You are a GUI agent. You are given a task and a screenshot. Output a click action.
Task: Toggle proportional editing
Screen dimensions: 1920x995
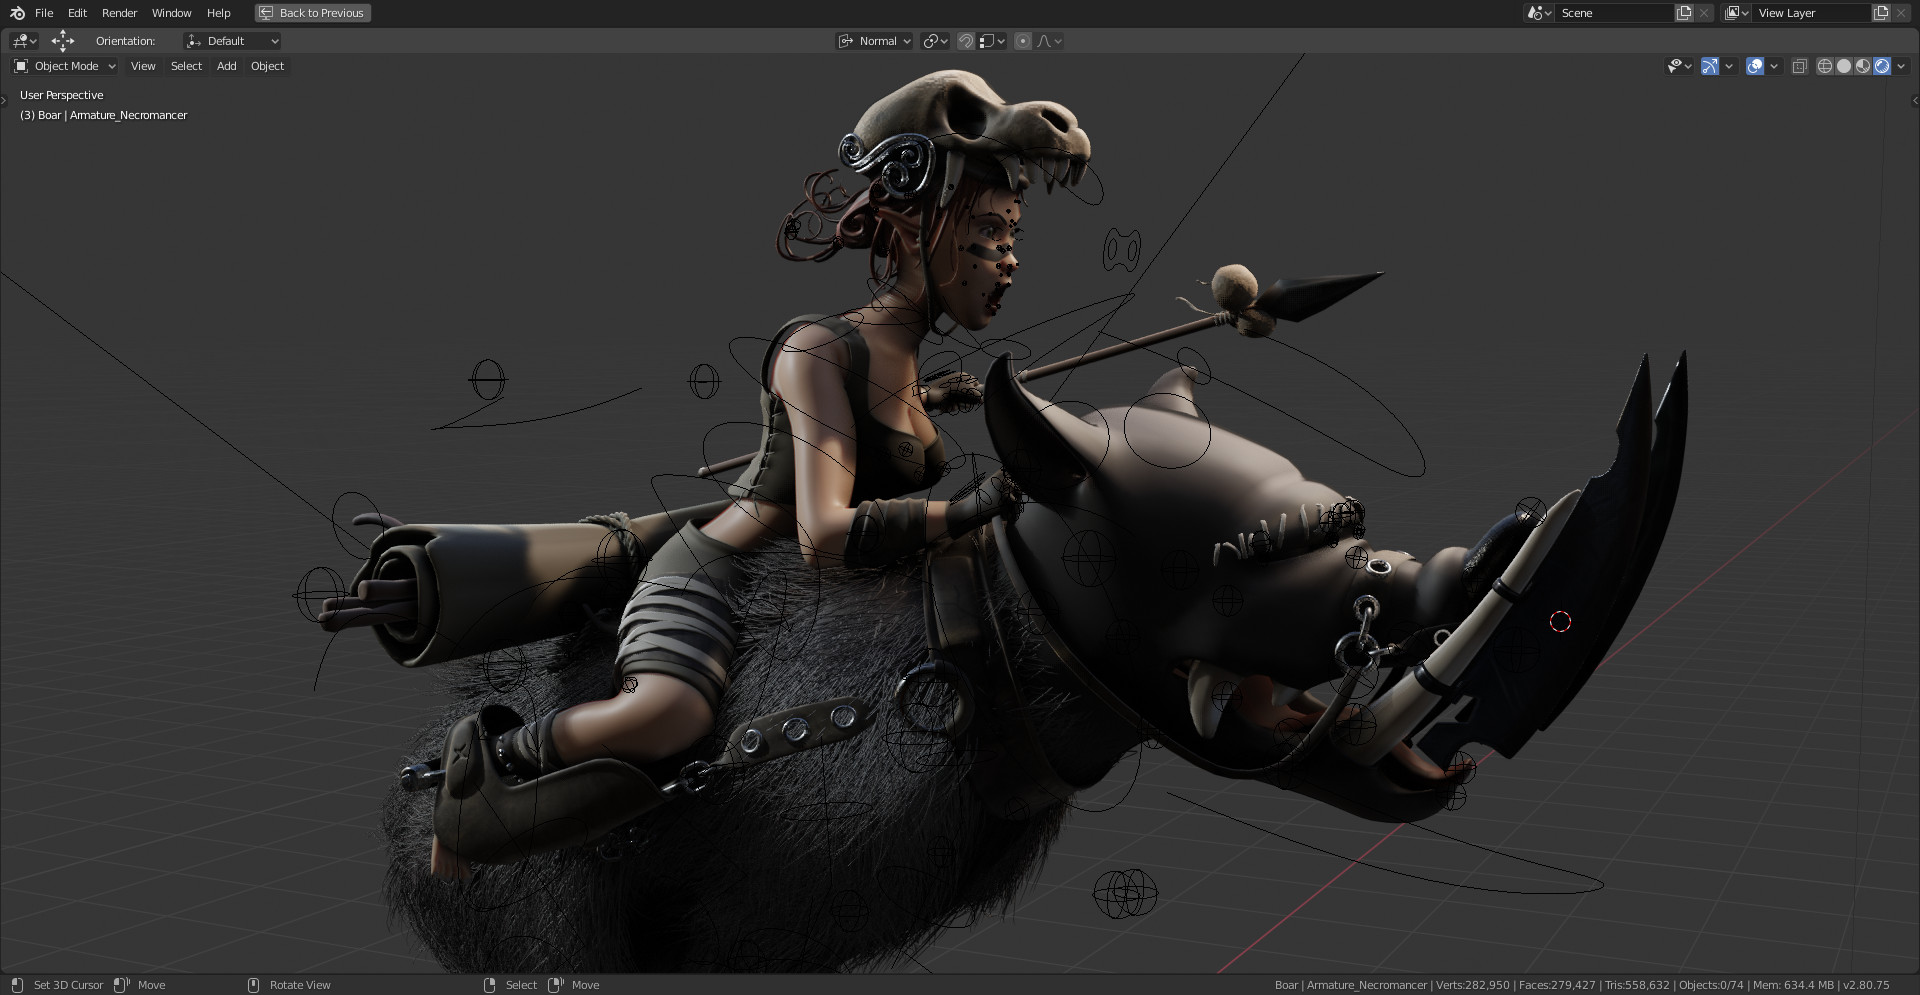[x=1023, y=41]
